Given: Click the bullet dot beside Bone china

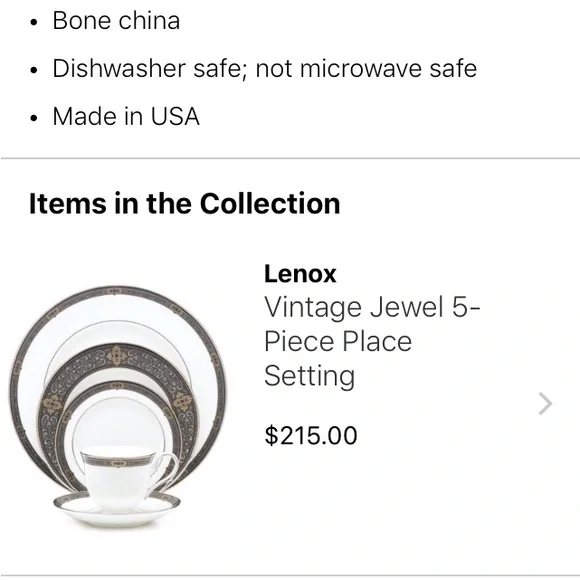Looking at the screenshot, I should 34,22.
